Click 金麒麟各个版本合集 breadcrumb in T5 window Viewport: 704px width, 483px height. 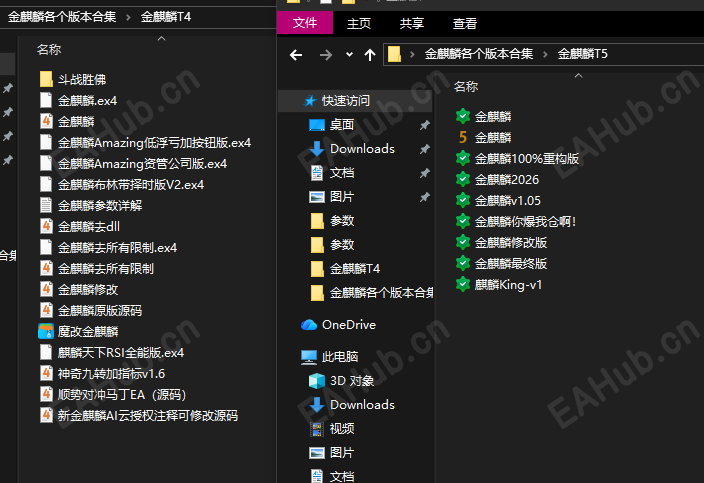pos(479,54)
